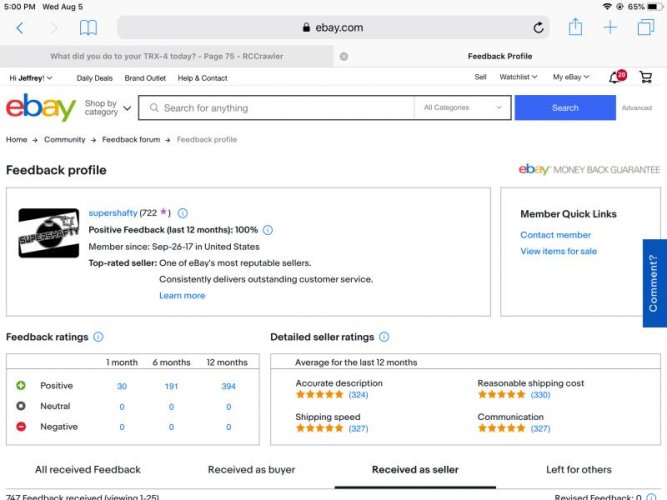Click the red Negative minus icon
Viewport: 667px width, 500px height.
point(21,426)
